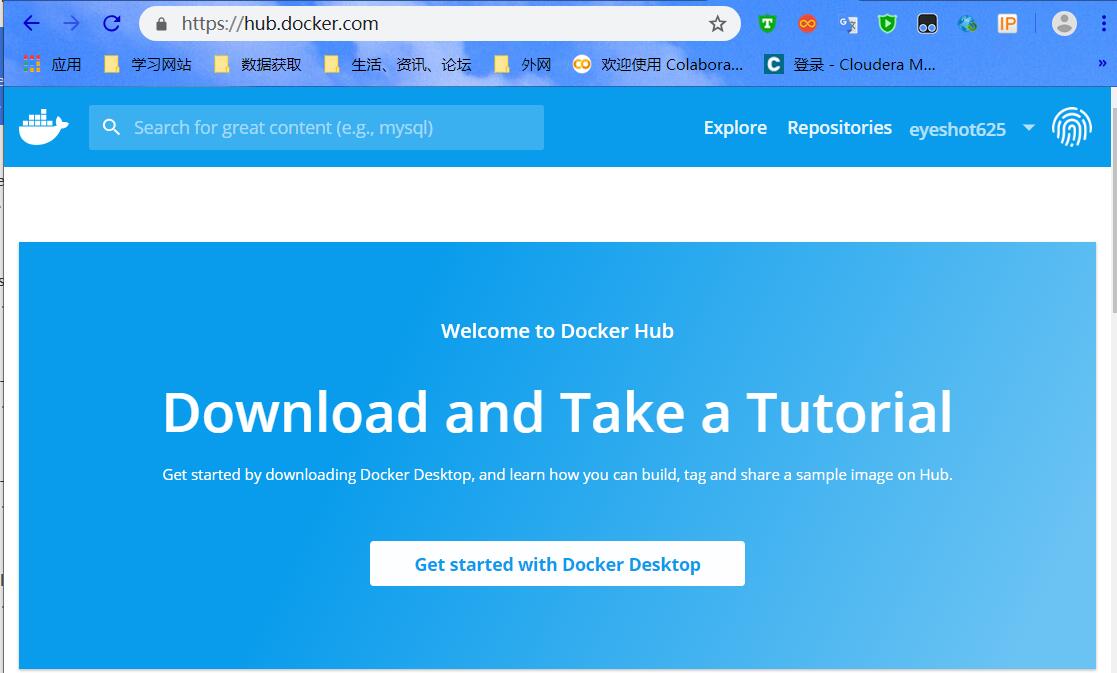This screenshot has height=673, width=1117.
Task: Open the 欢迎使用 Colabora... bookmark
Action: point(658,65)
